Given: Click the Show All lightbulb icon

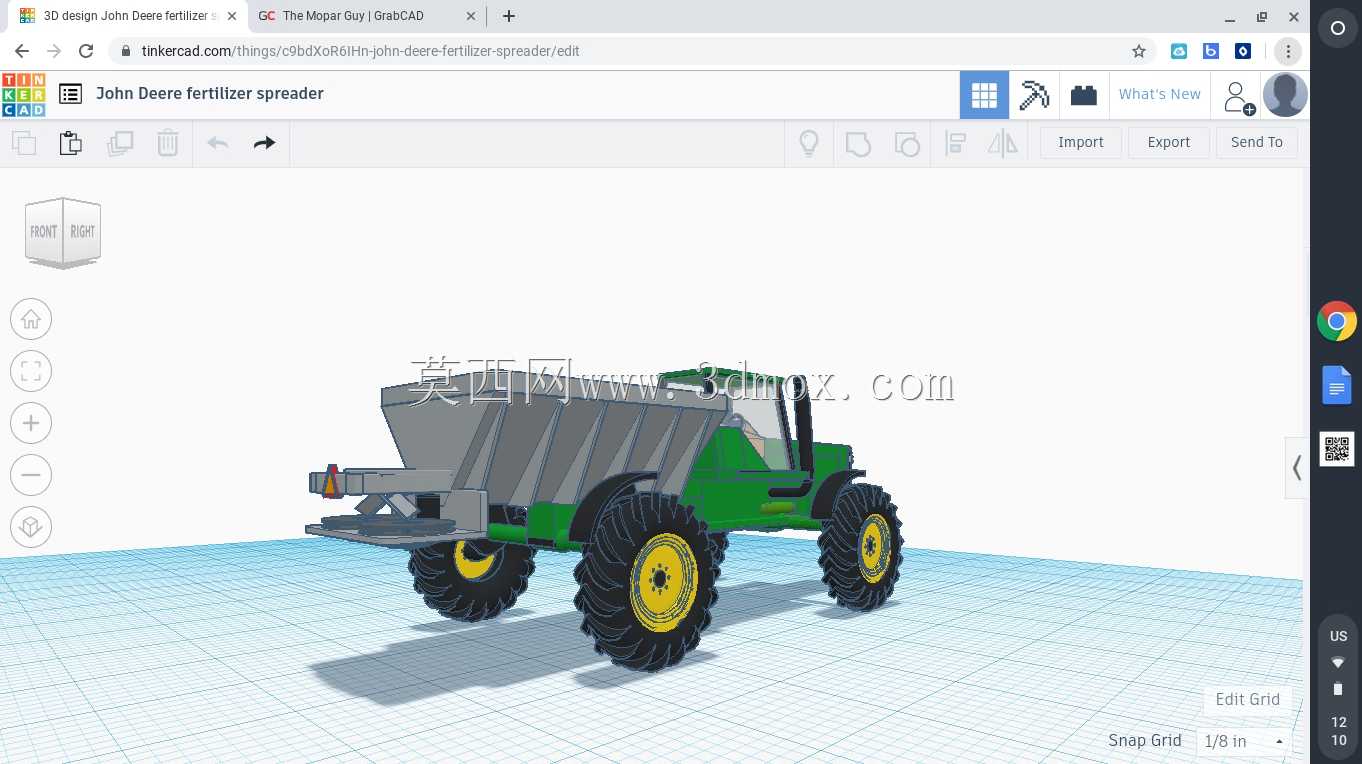Looking at the screenshot, I should click(x=809, y=143).
